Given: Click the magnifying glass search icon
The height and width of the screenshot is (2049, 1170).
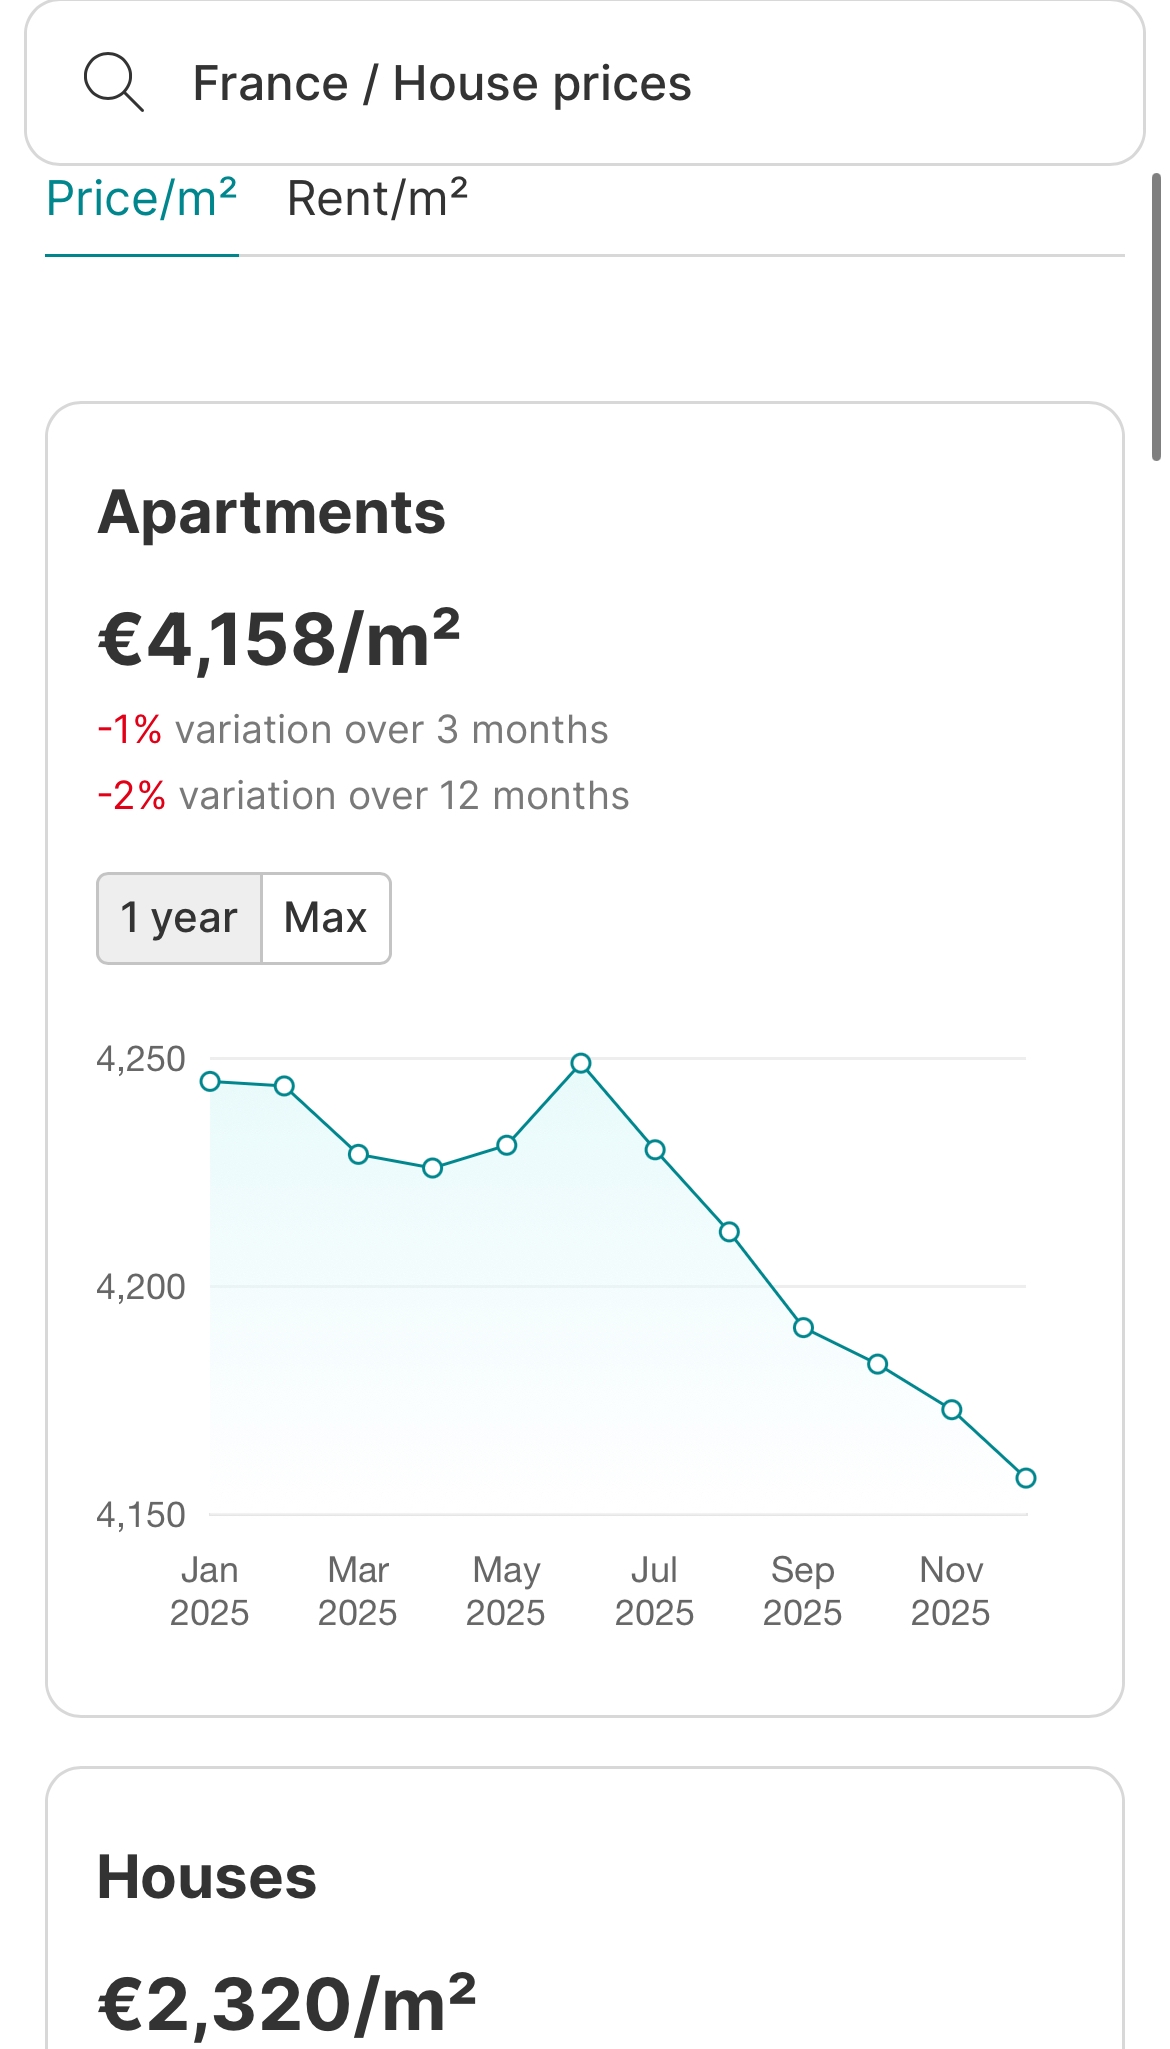Looking at the screenshot, I should tap(113, 83).
